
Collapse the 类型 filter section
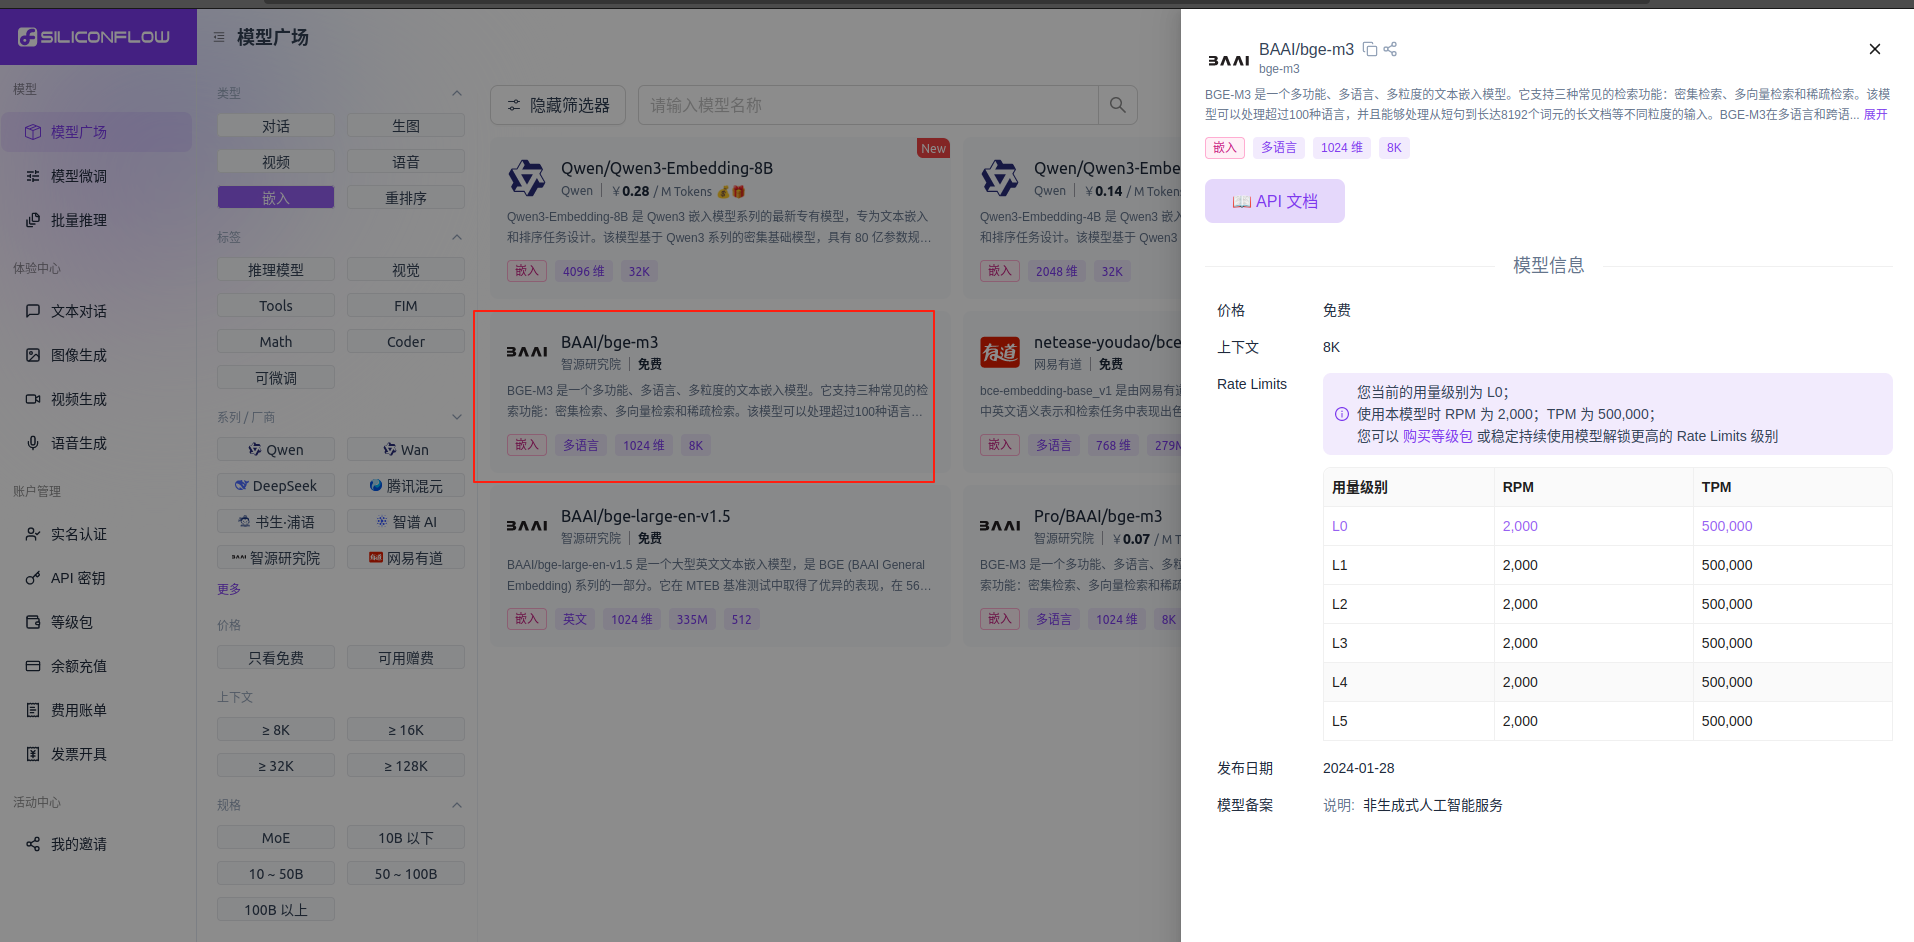pos(457,92)
